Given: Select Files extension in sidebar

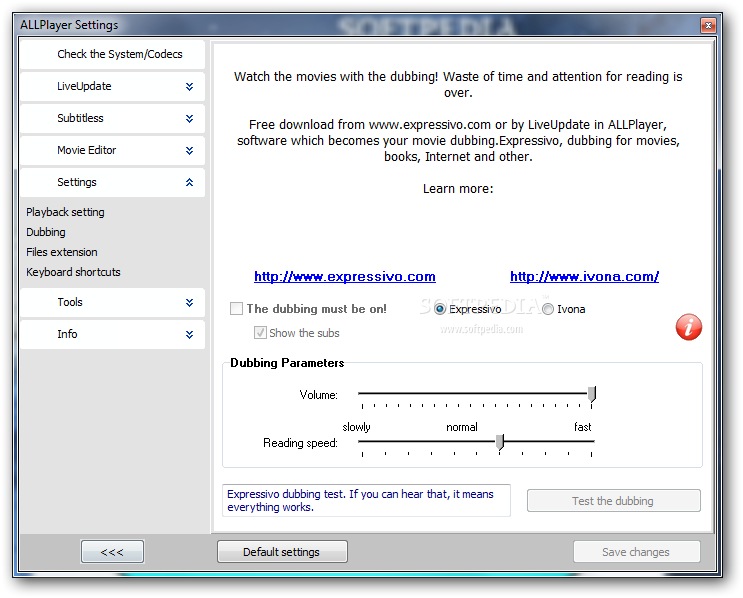Looking at the screenshot, I should tap(62, 252).
